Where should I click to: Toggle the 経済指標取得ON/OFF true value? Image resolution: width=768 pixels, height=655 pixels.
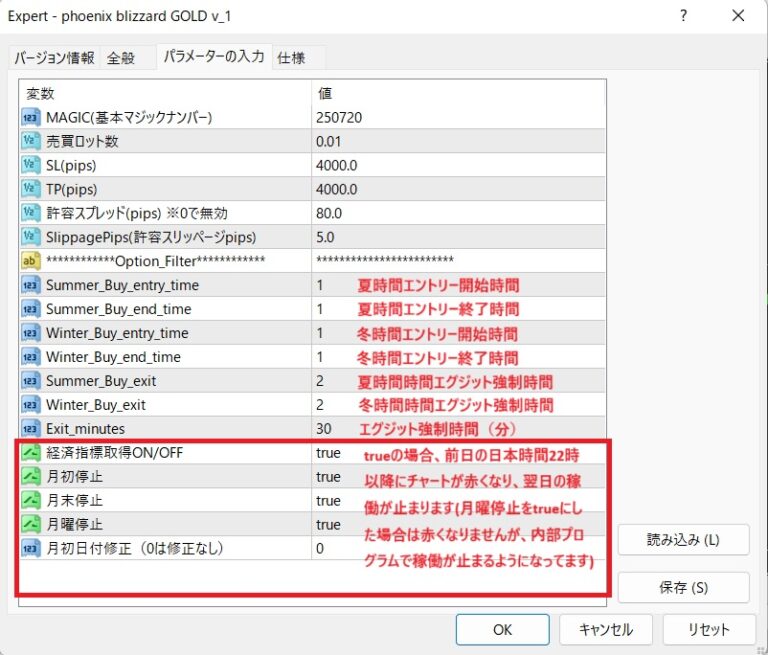tap(328, 453)
